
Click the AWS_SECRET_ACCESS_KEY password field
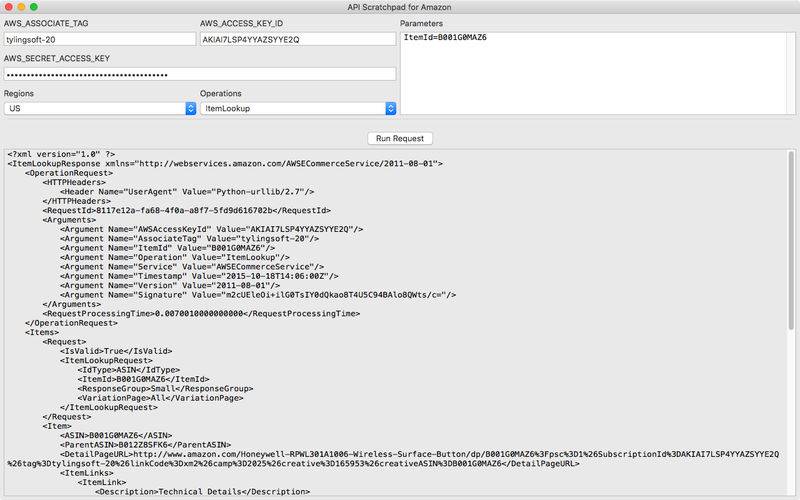pyautogui.click(x=200, y=74)
